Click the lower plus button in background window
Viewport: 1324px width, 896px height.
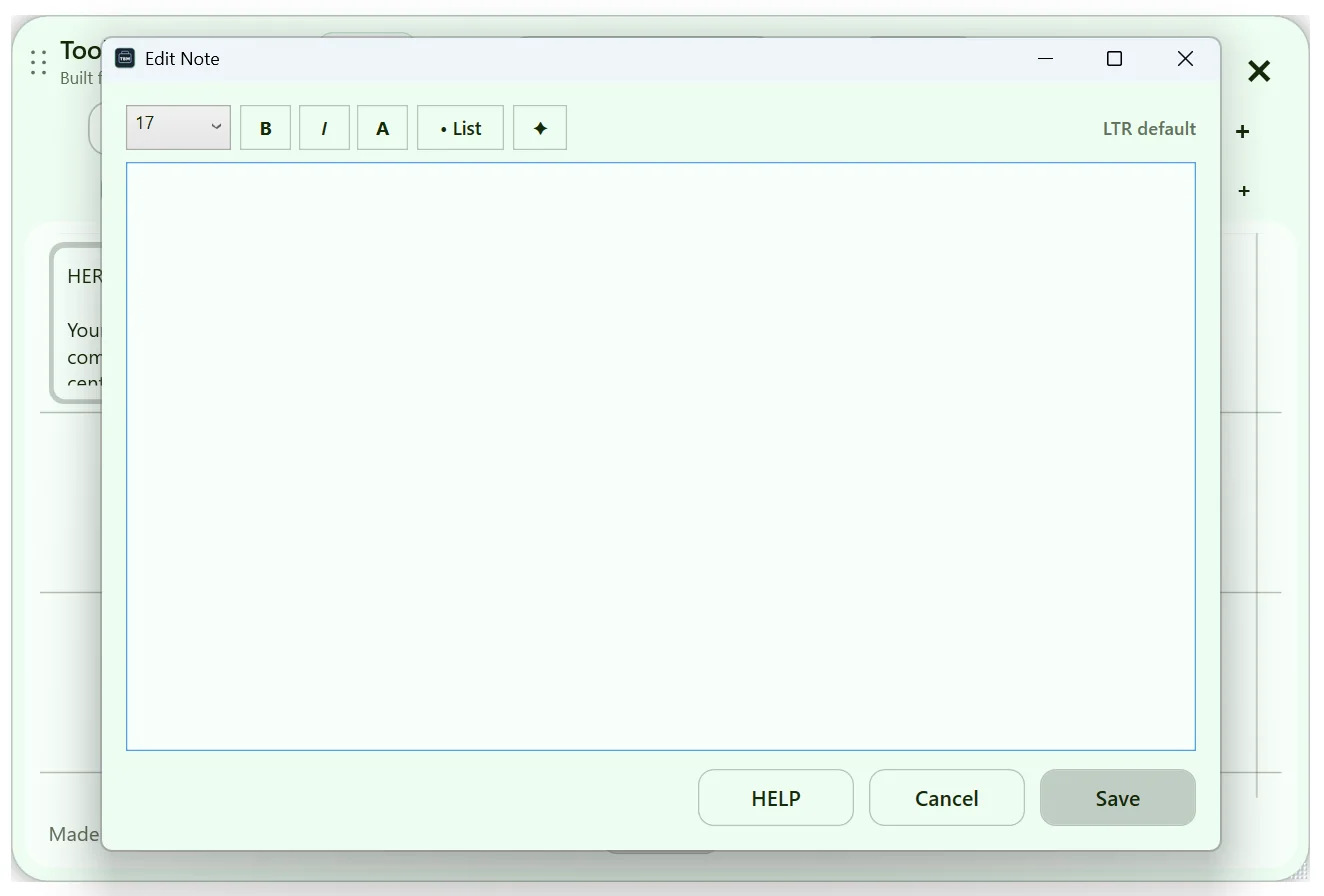pos(1244,191)
